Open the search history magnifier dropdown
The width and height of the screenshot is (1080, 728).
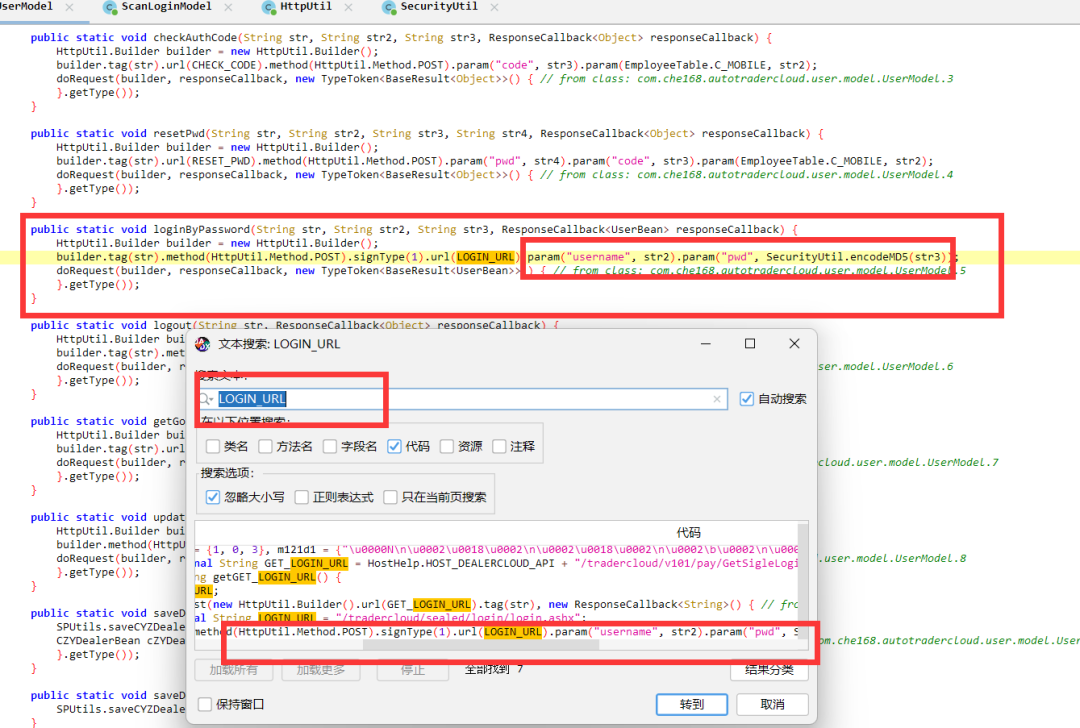coord(207,399)
